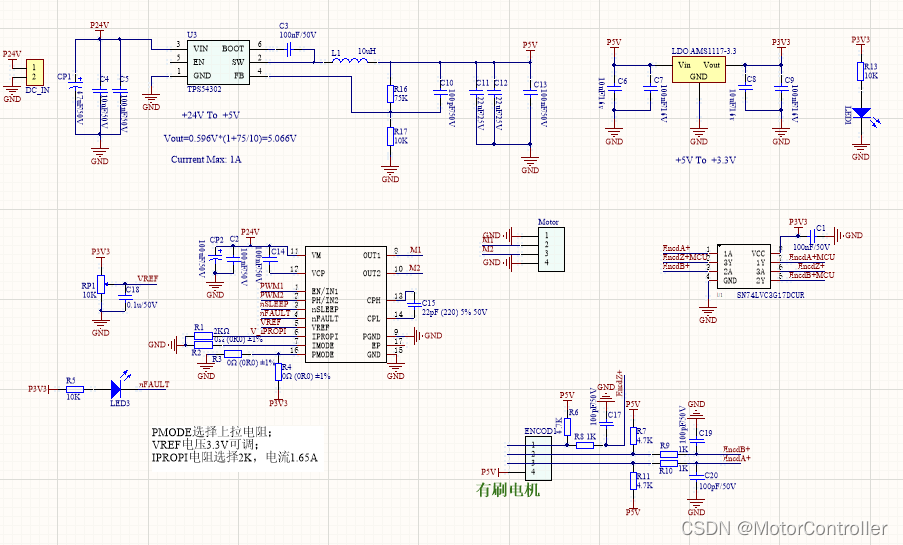Select the U3 TPS54302 regulator chip
This screenshot has height=545, width=903.
pyautogui.click(x=218, y=62)
